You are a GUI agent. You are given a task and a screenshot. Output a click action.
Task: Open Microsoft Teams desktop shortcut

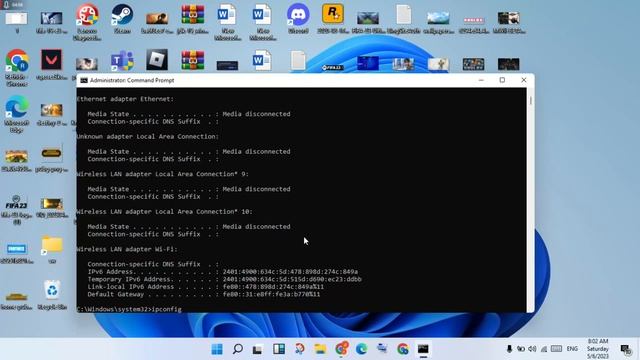[122, 61]
